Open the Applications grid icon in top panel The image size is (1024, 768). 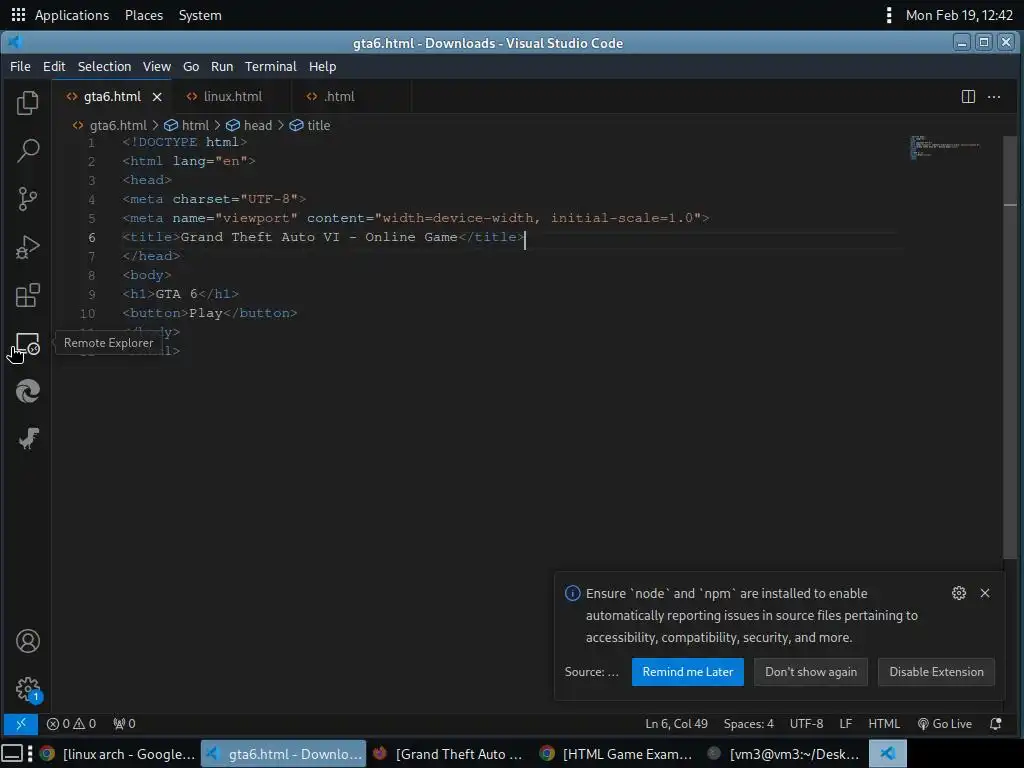[18, 14]
